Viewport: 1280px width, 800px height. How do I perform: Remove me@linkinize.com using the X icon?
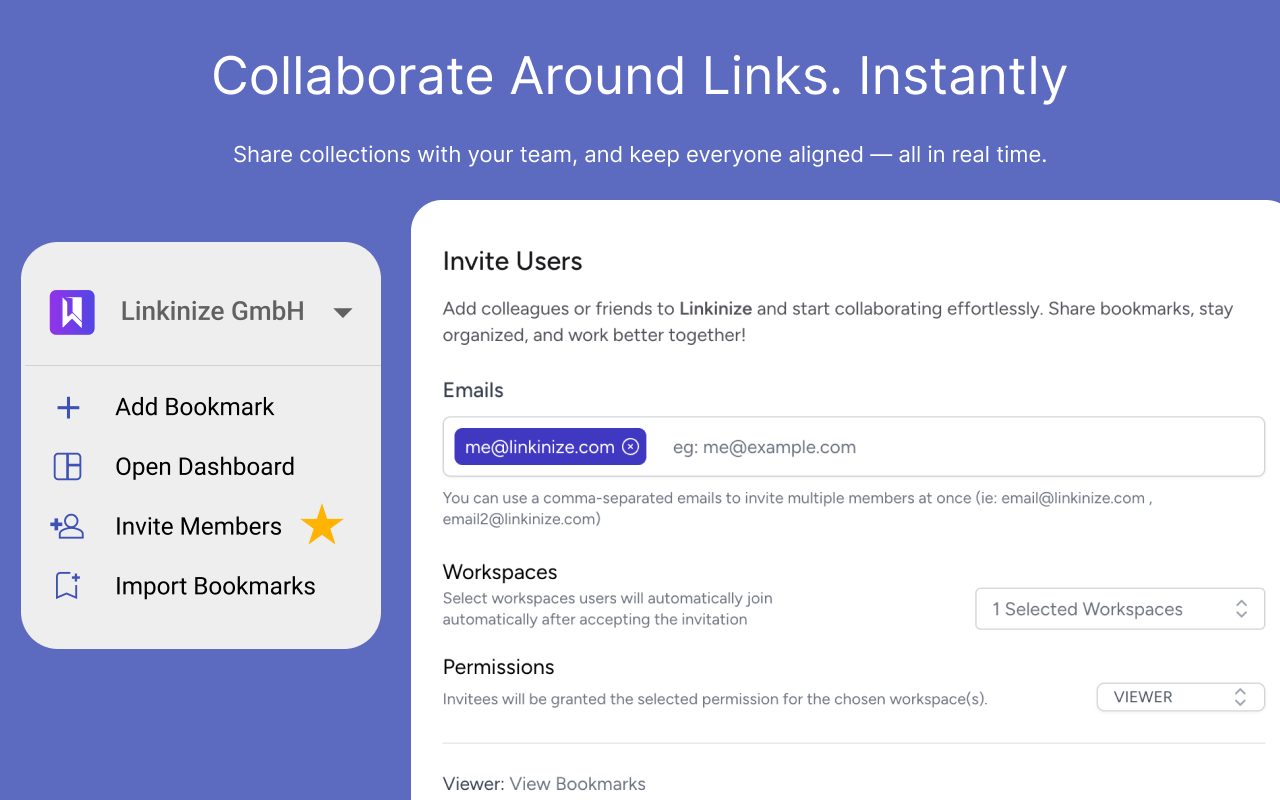pos(630,446)
